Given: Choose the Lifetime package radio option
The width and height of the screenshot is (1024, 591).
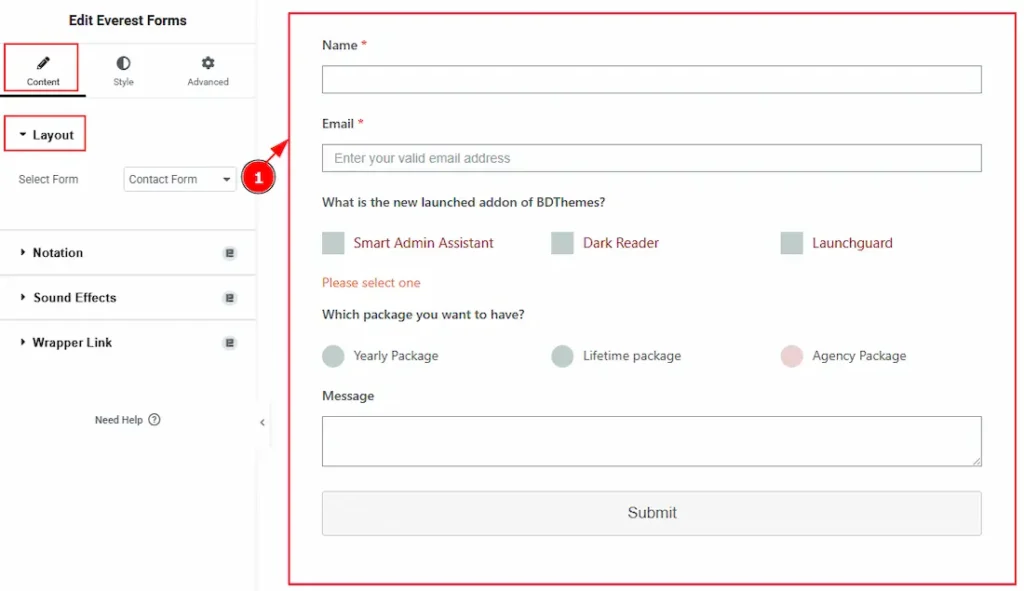Looking at the screenshot, I should point(562,356).
